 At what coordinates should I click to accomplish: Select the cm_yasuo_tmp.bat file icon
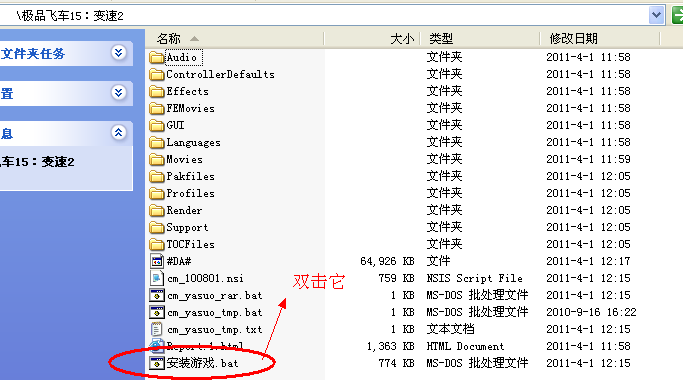(156, 312)
